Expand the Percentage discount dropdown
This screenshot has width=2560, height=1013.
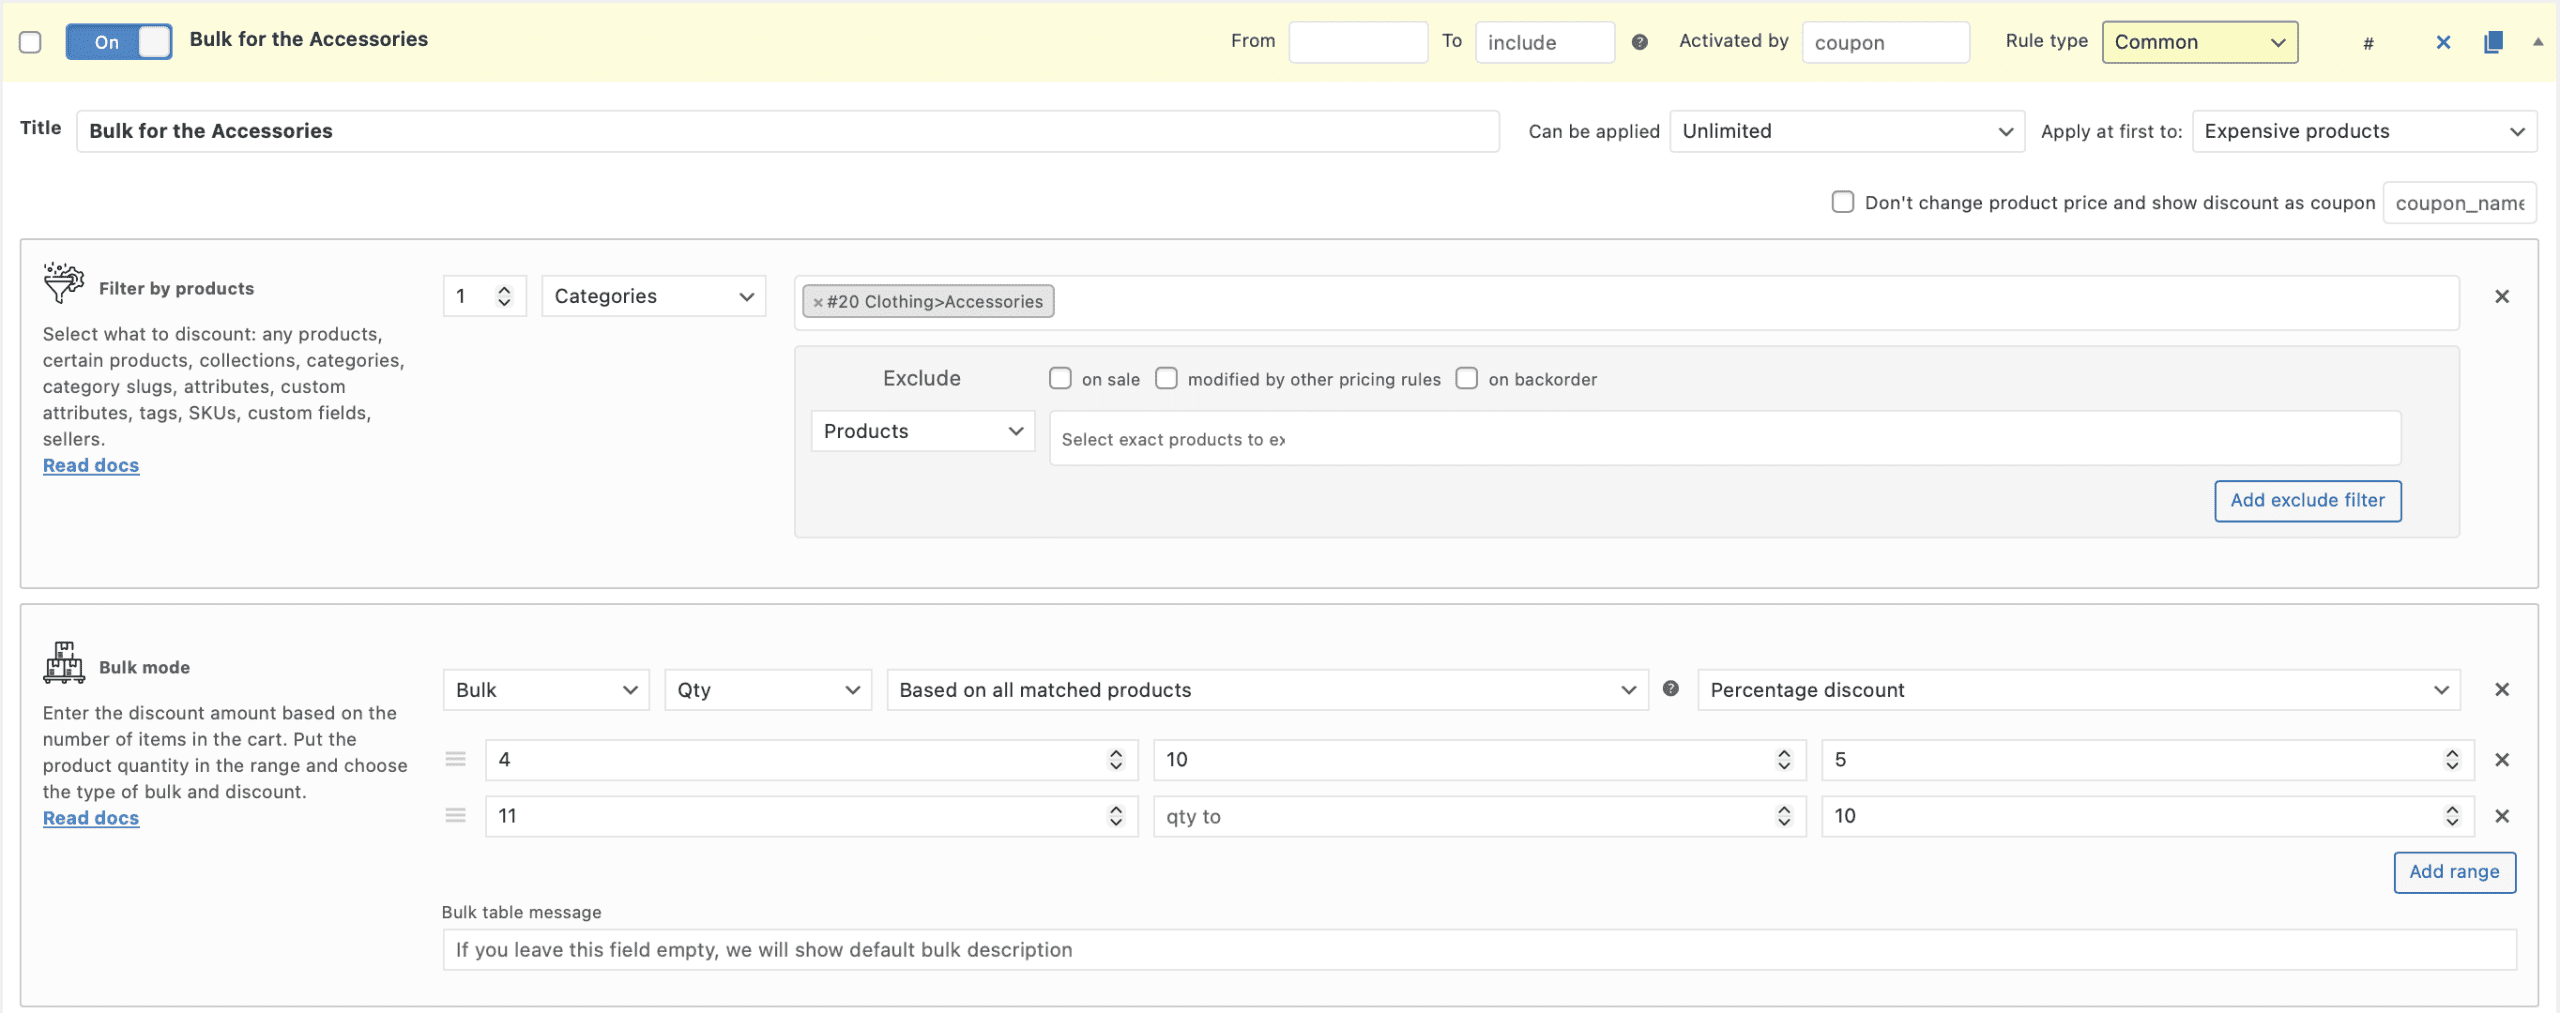click(x=2078, y=690)
